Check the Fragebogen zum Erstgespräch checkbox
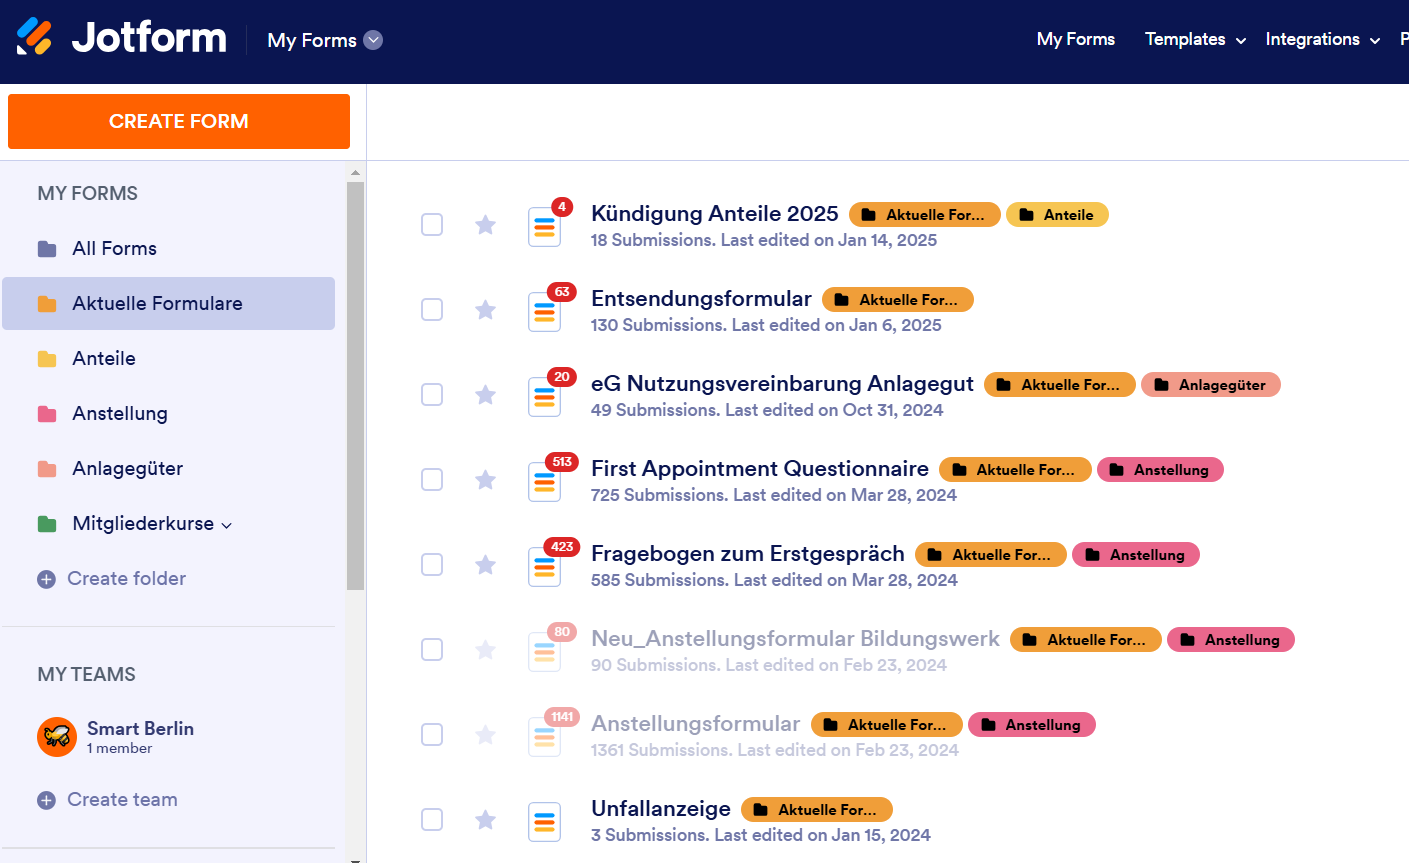 point(432,564)
